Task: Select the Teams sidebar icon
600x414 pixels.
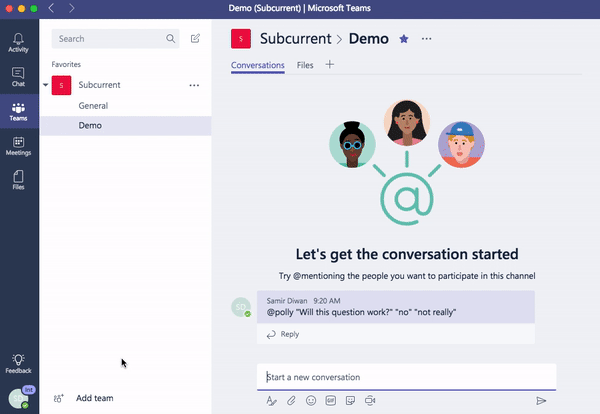Action: click(18, 111)
